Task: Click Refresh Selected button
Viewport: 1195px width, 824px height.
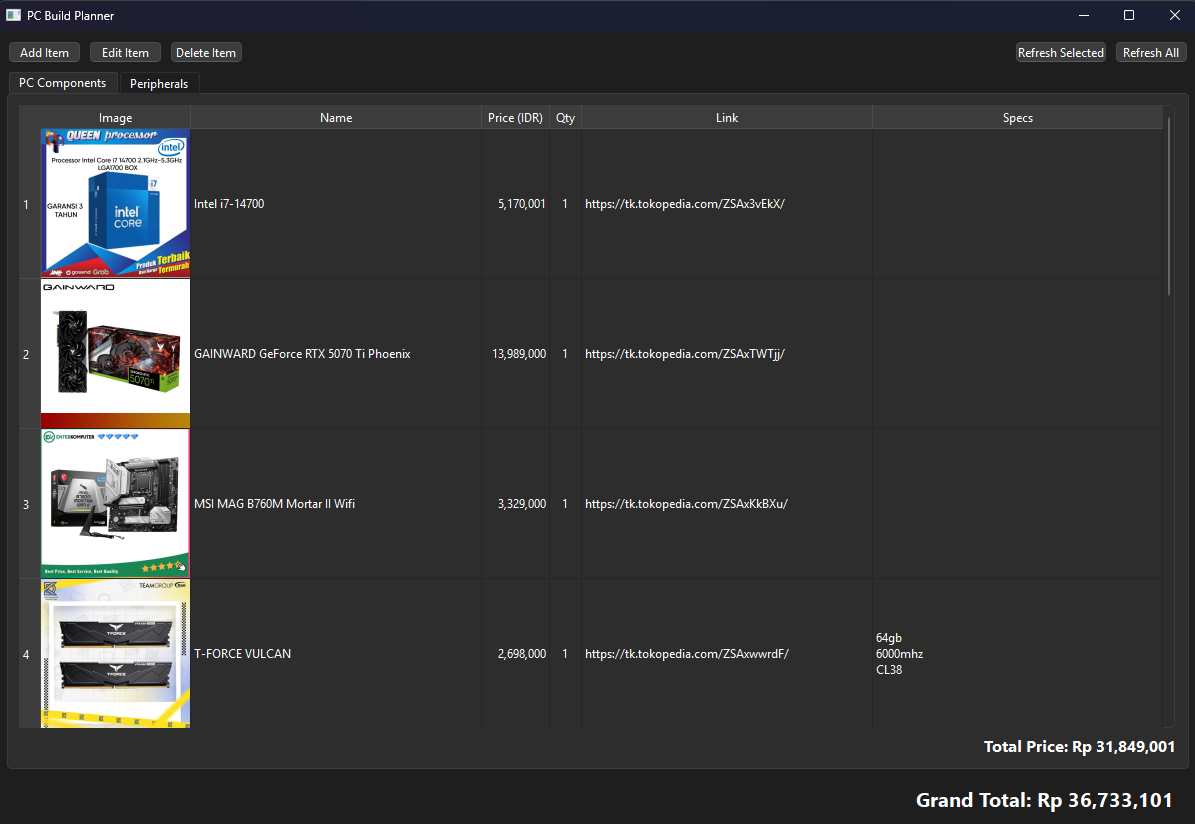Action: point(1060,53)
